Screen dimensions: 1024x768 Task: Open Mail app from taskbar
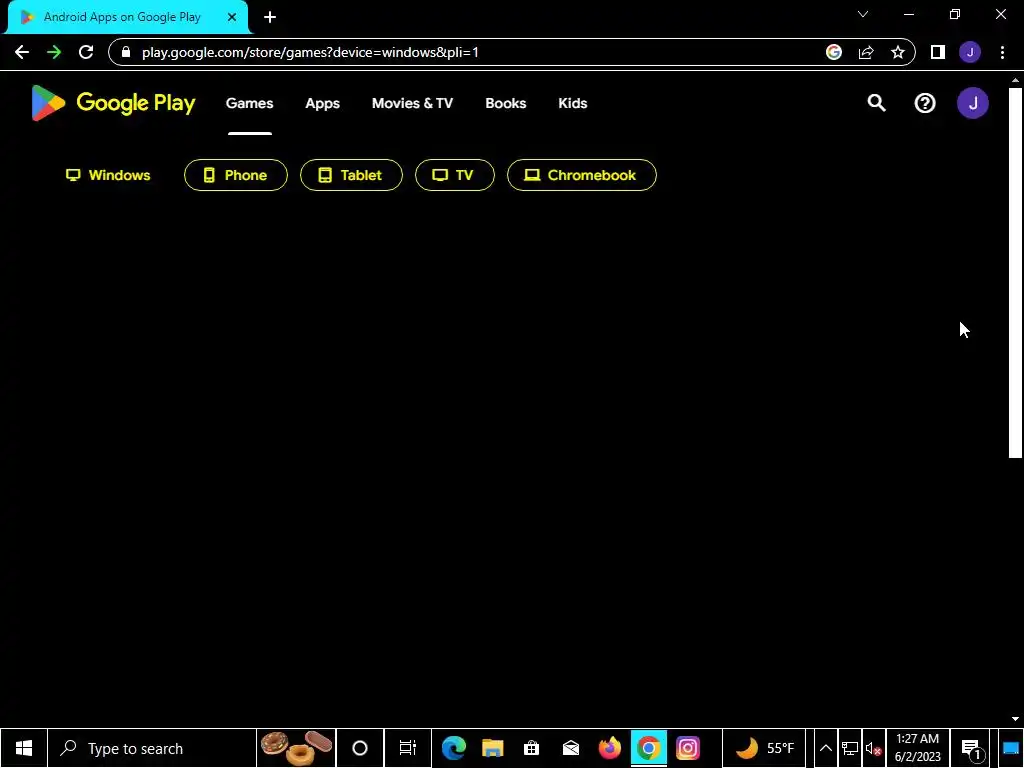pos(571,748)
